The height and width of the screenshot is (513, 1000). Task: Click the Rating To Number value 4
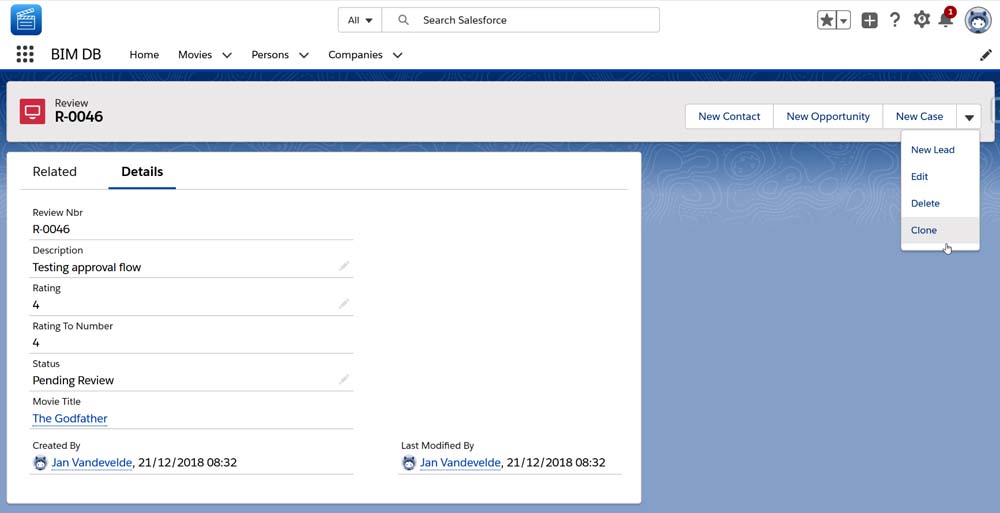coord(36,343)
